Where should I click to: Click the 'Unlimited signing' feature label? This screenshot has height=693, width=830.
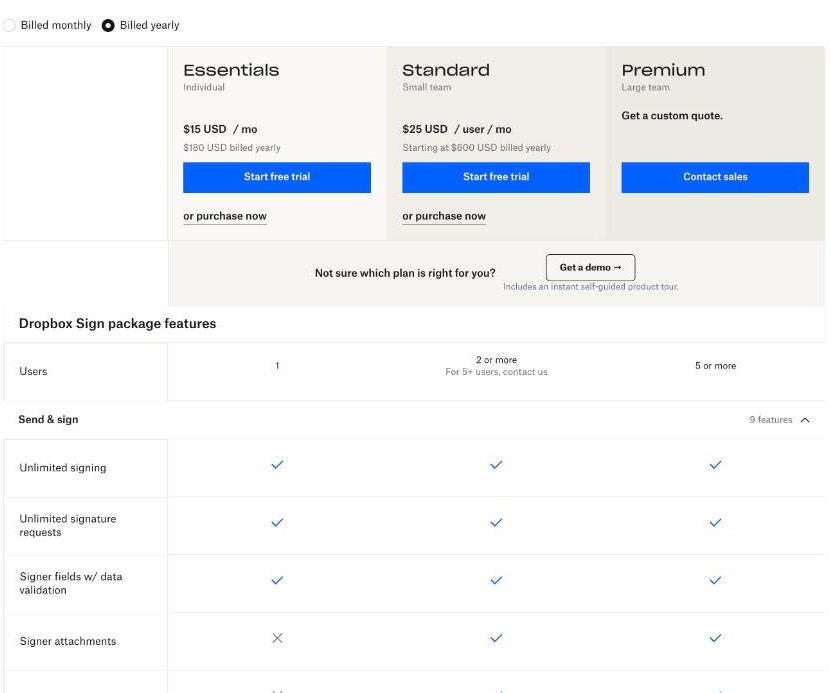[62, 468]
